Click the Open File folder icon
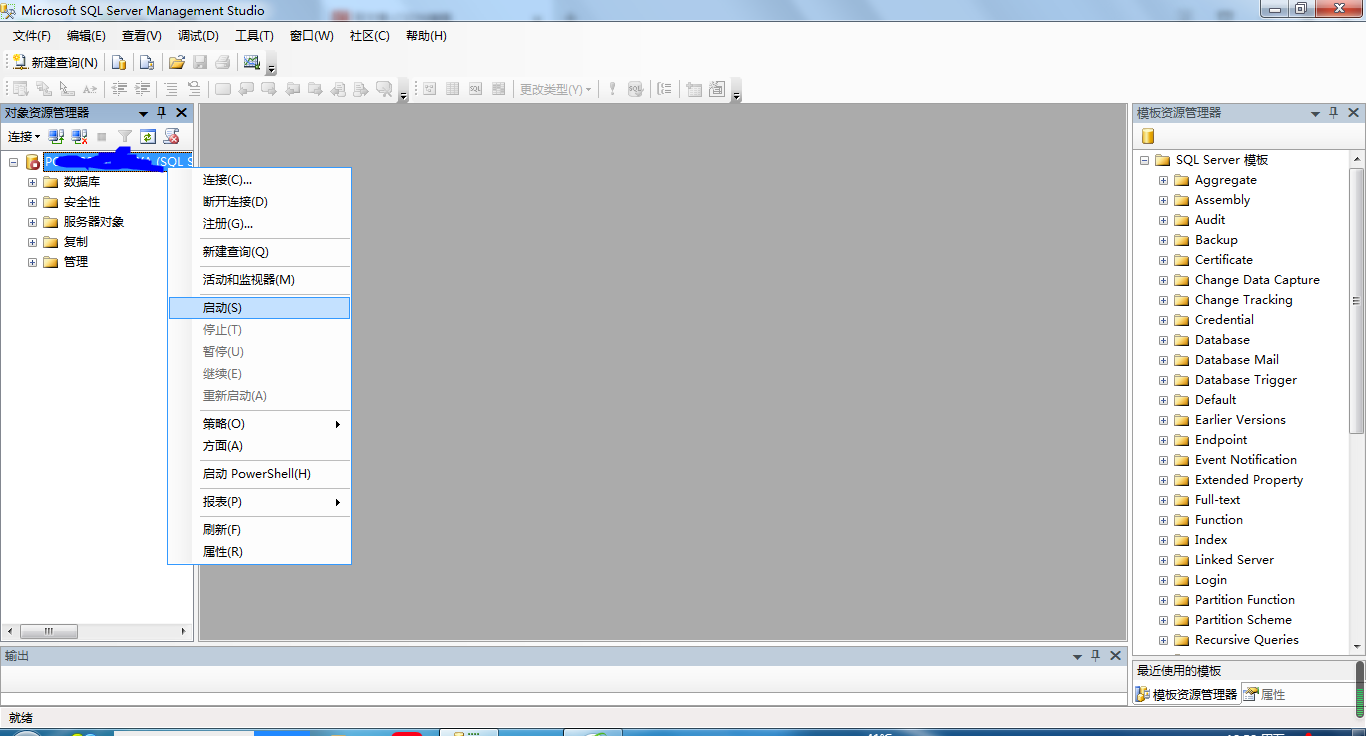 point(177,62)
